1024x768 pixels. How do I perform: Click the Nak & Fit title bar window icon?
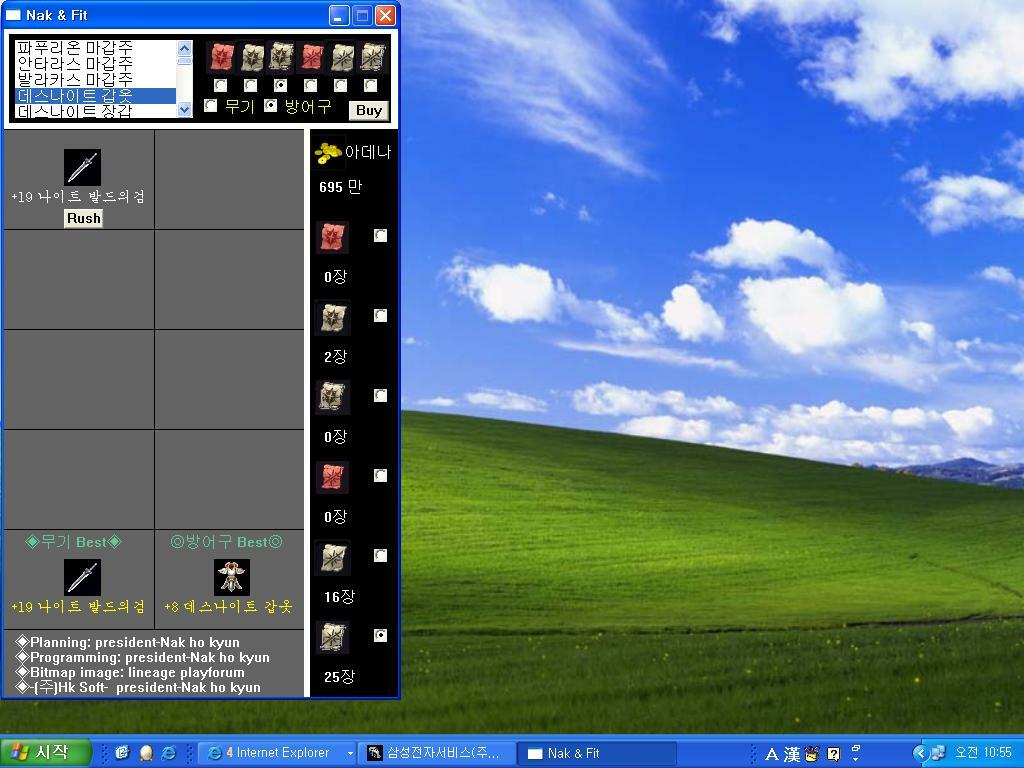pyautogui.click(x=13, y=15)
